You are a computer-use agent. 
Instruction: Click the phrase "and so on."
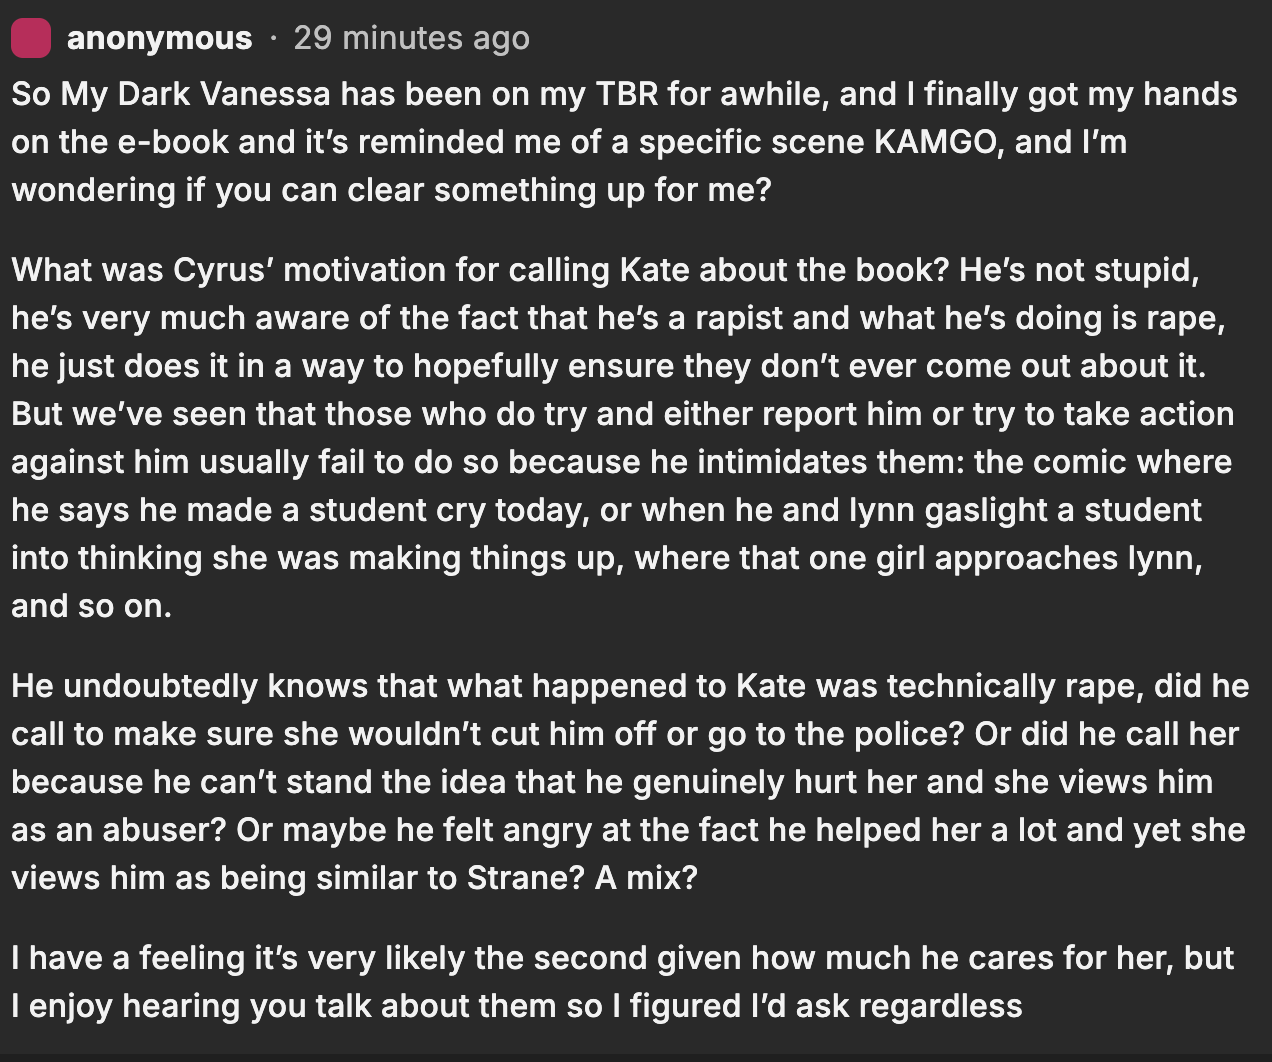[91, 606]
